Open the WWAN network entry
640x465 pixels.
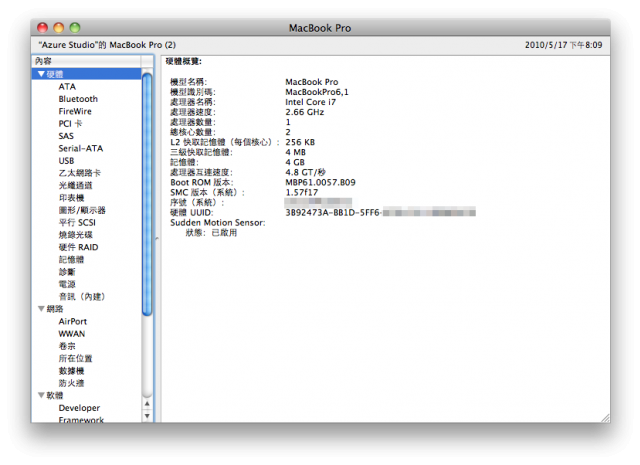click(72, 334)
